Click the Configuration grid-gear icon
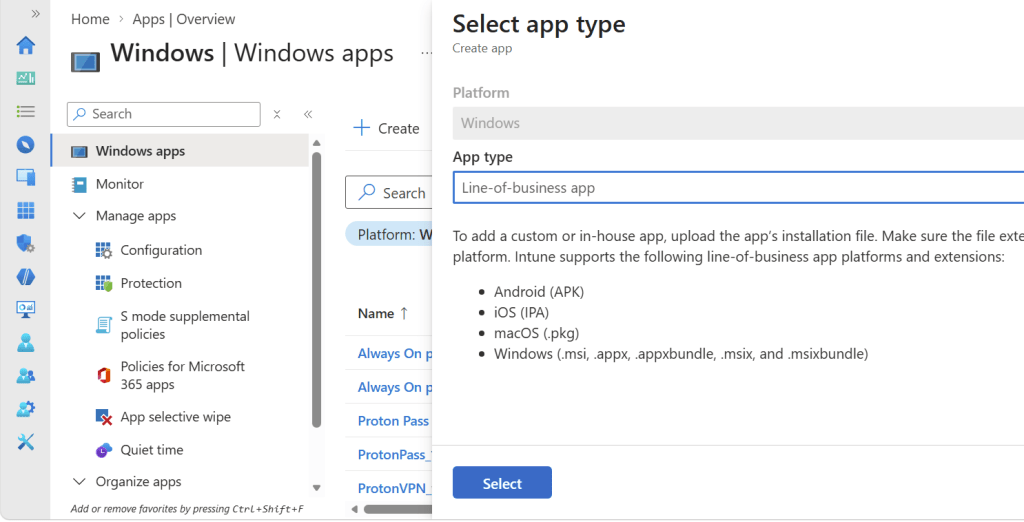The height and width of the screenshot is (522, 1024). 104,250
